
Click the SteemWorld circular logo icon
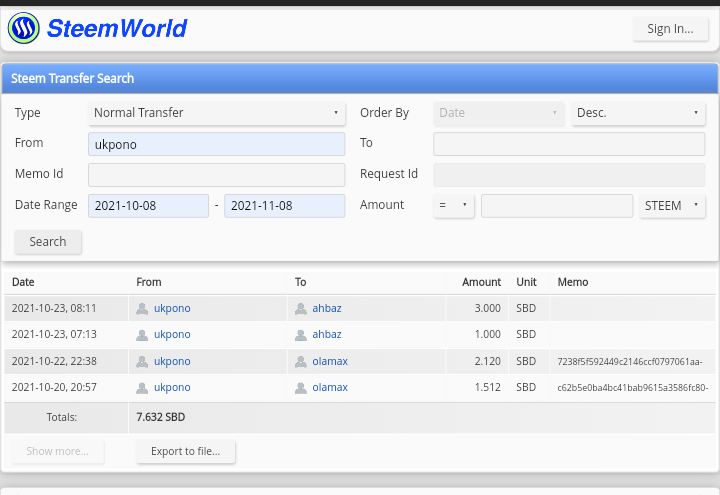click(23, 28)
